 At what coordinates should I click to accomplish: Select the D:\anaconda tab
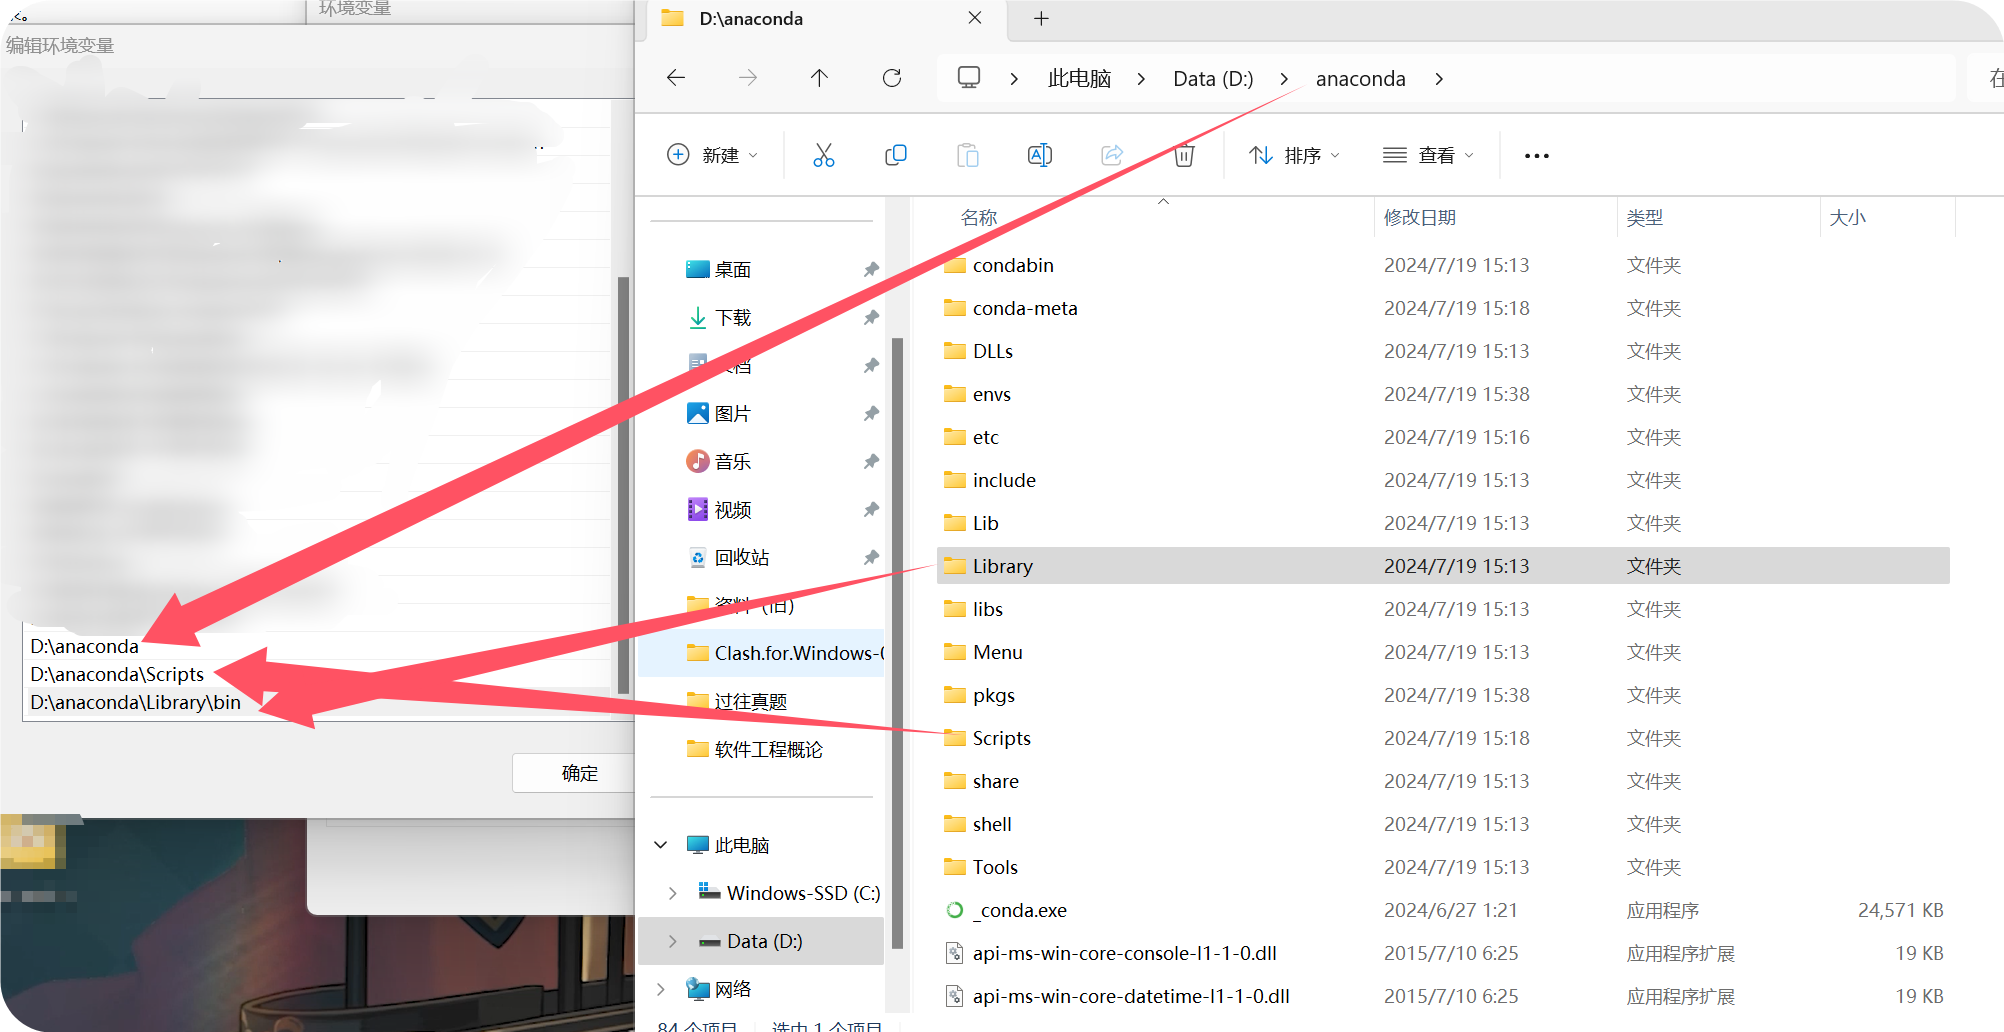[824, 19]
